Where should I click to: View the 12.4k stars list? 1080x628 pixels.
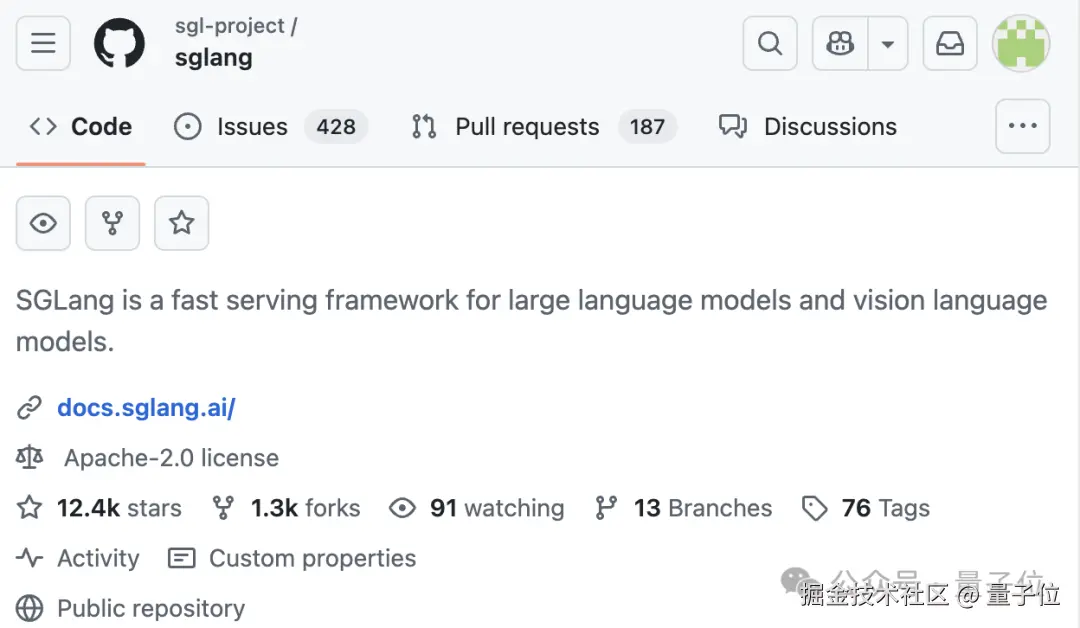point(119,508)
